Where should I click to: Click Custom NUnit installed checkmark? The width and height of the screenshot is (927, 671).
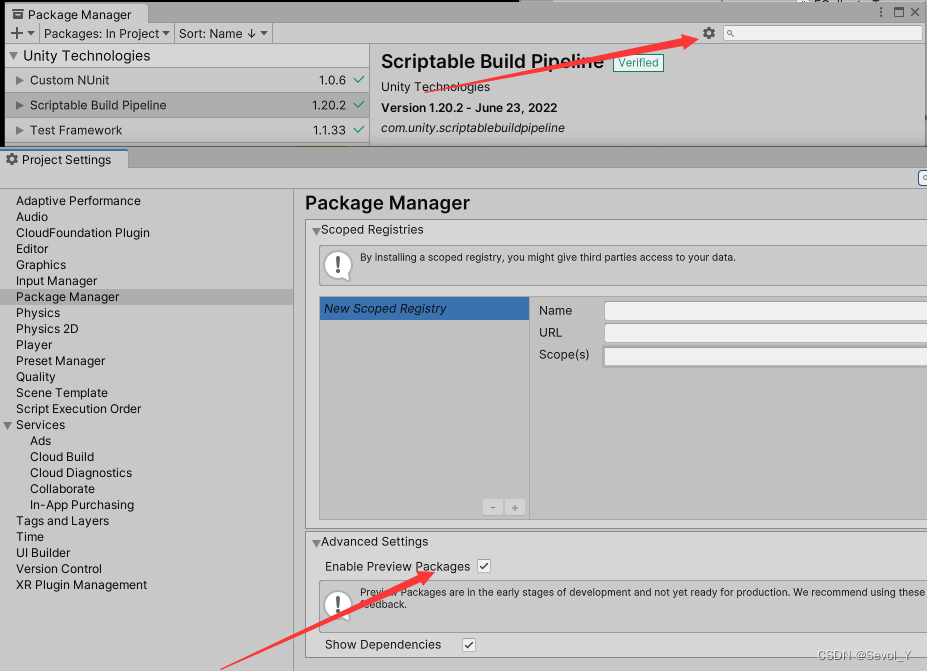(x=358, y=79)
